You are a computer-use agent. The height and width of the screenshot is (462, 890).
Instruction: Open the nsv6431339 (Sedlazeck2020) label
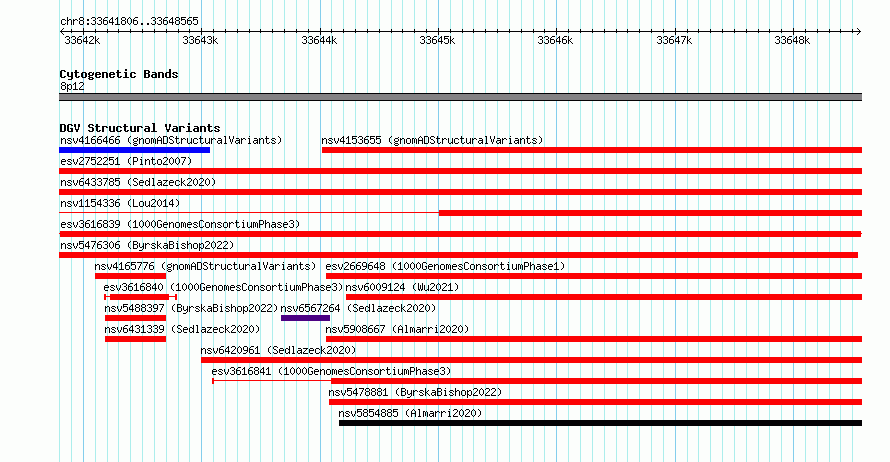tap(182, 329)
